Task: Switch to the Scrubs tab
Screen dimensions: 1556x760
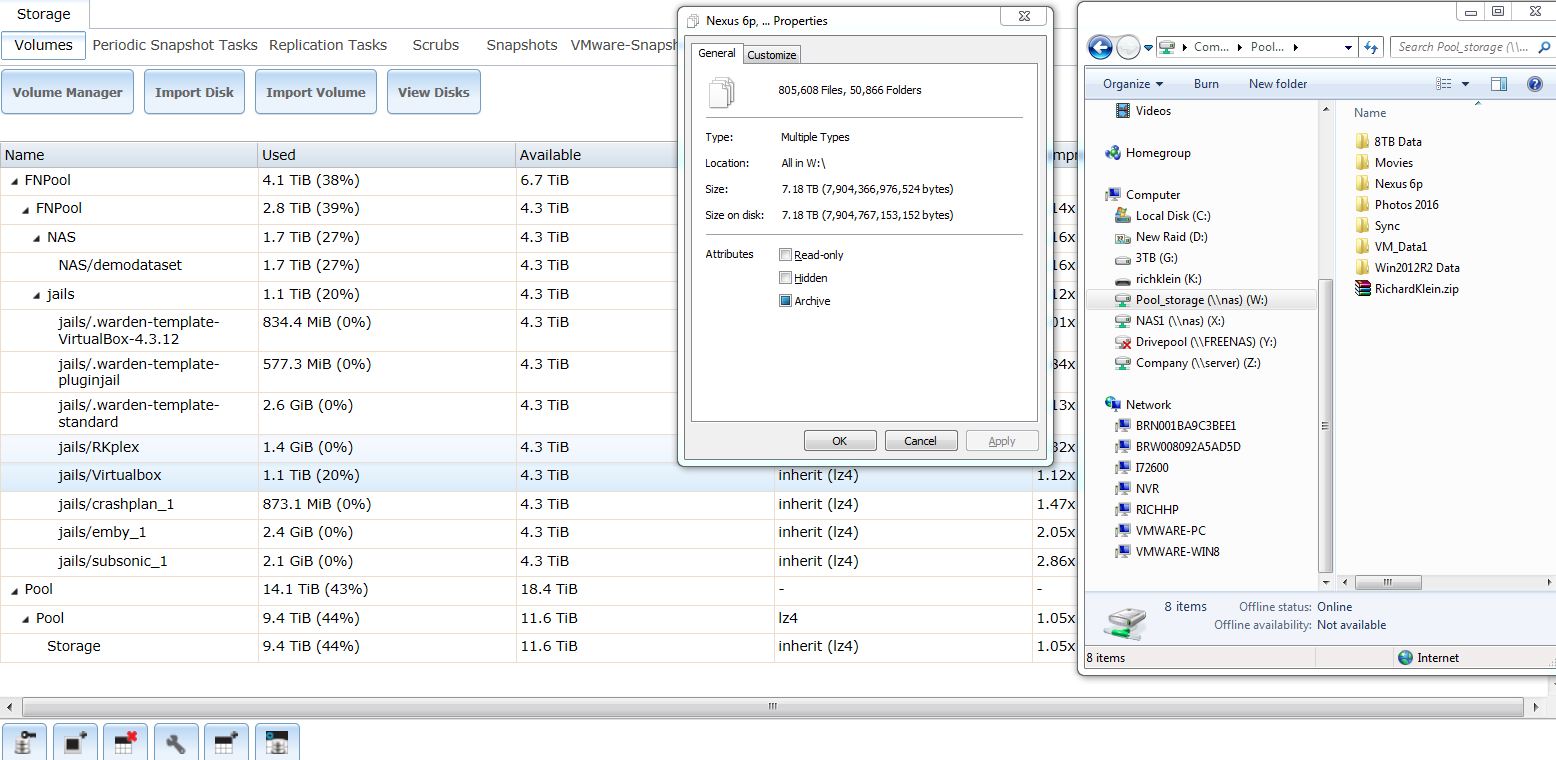Action: [436, 45]
